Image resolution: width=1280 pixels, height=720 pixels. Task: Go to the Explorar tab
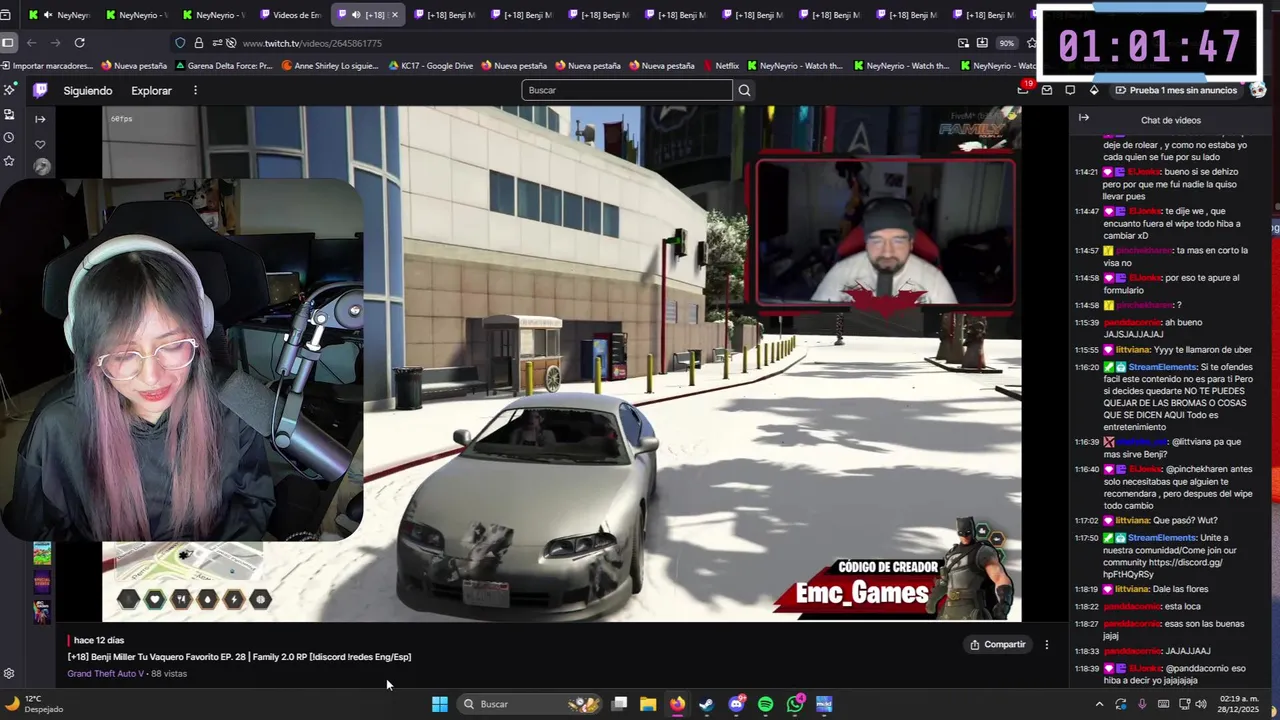(151, 90)
